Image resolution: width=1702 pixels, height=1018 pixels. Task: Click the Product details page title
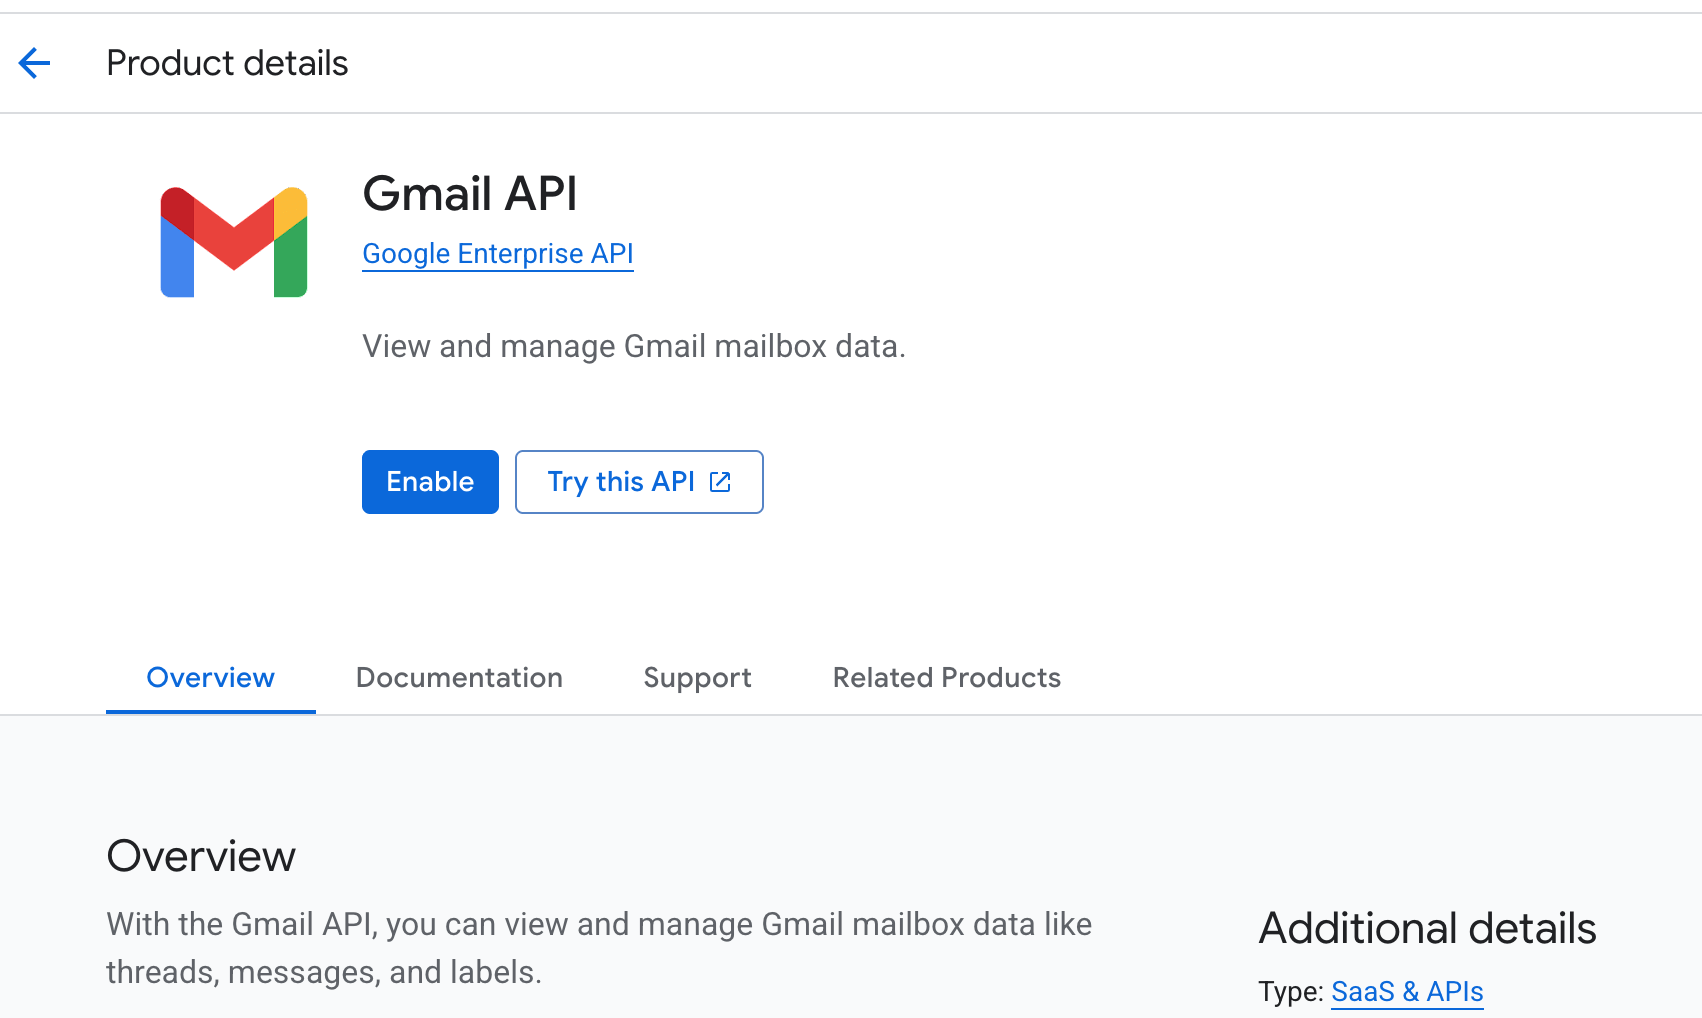(227, 63)
